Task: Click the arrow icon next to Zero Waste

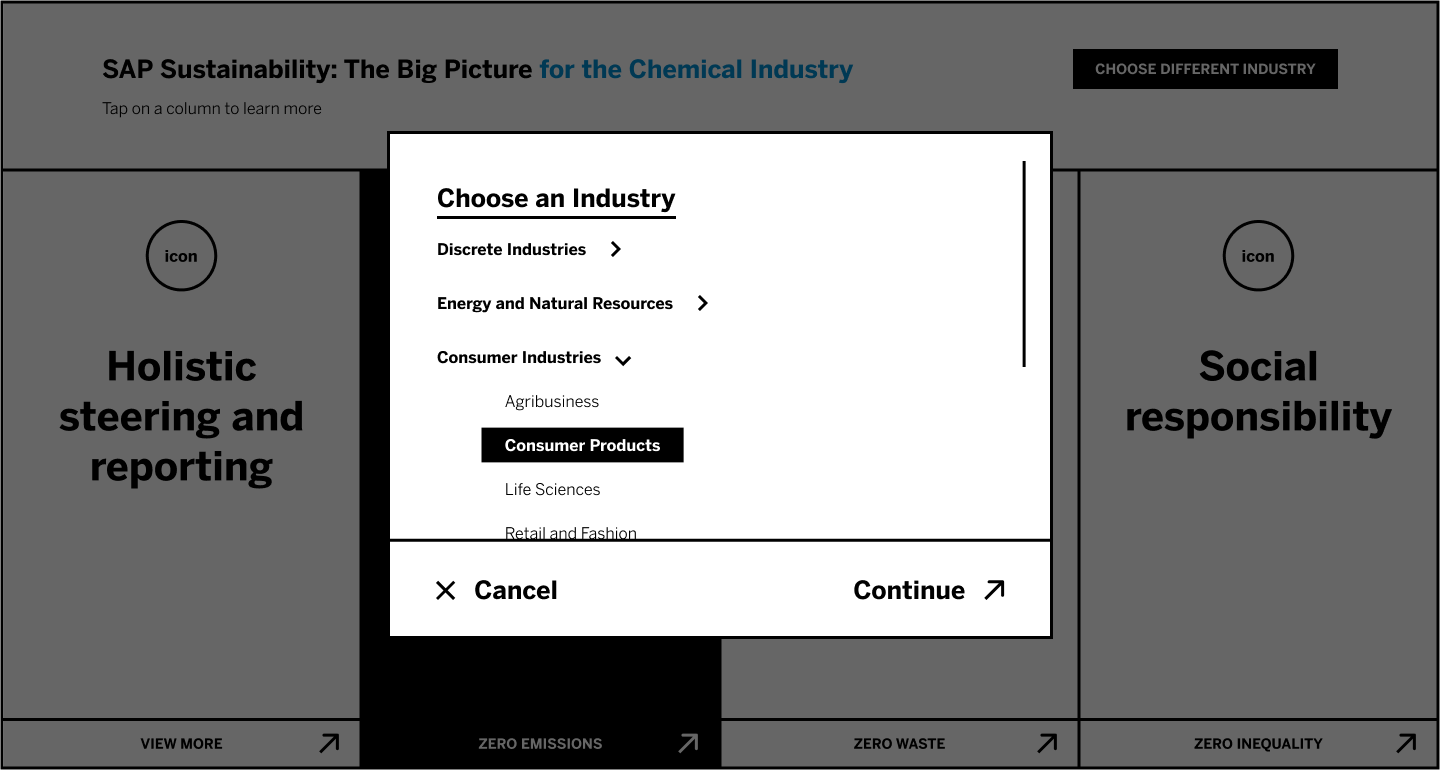Action: [1047, 743]
